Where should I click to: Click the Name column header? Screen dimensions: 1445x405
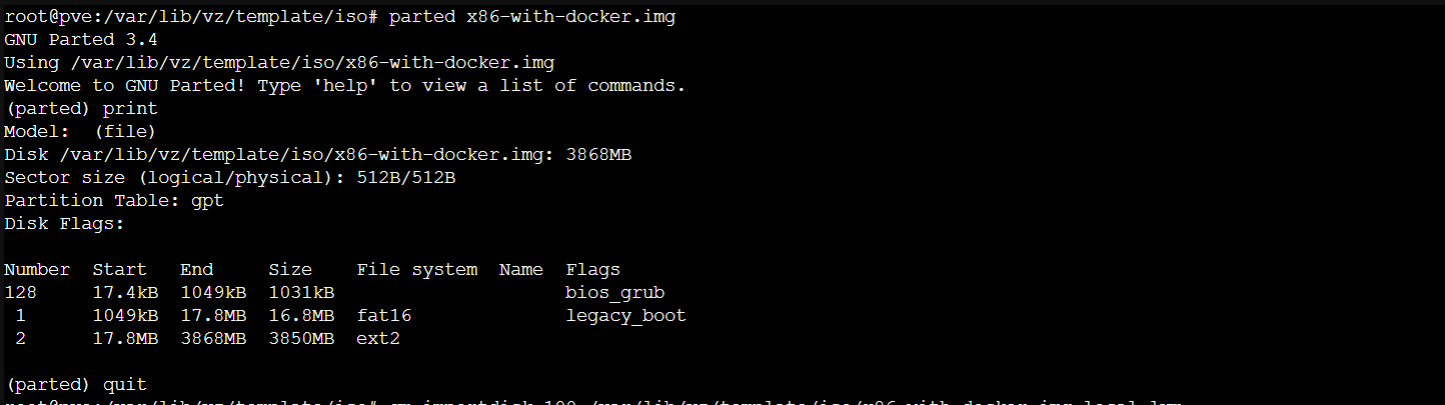click(x=521, y=270)
